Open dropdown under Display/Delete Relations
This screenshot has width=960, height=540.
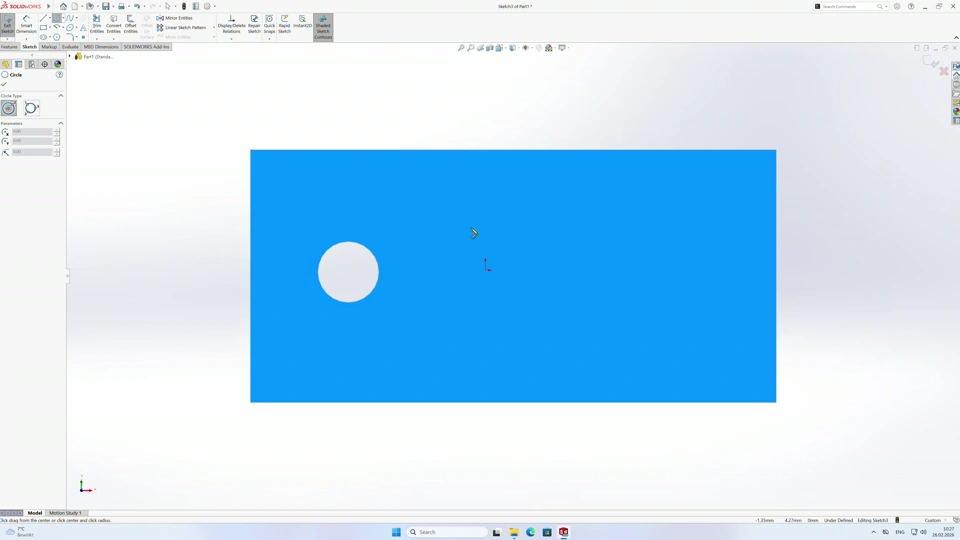(x=231, y=39)
